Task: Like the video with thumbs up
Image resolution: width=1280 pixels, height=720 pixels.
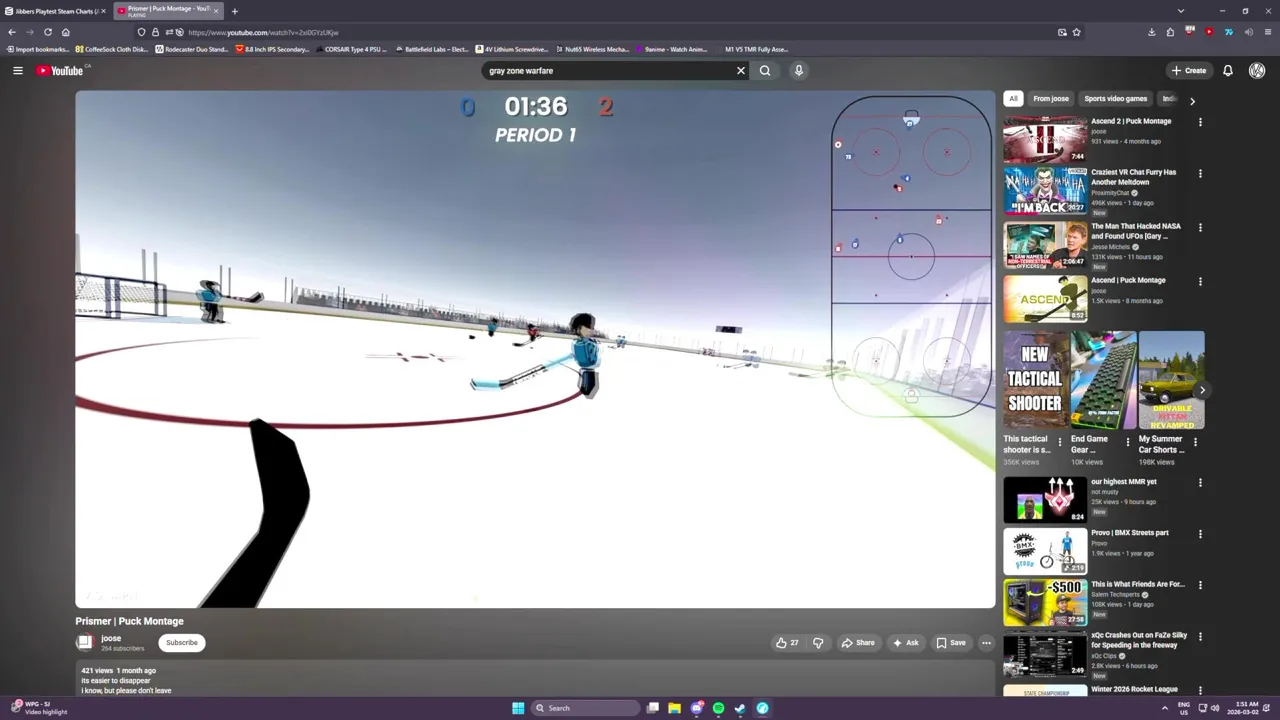Action: coord(788,643)
